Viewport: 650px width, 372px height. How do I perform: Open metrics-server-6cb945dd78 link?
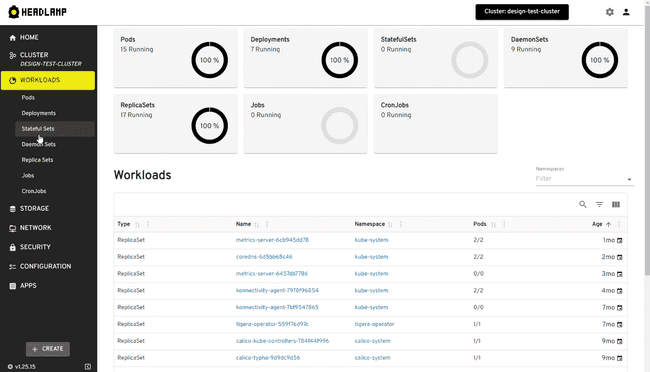pyautogui.click(x=272, y=240)
